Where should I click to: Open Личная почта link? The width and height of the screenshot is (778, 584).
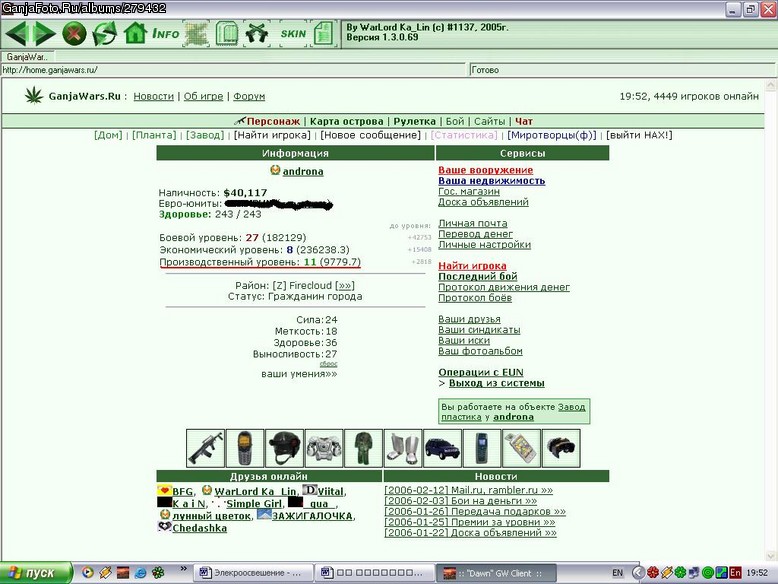point(472,223)
